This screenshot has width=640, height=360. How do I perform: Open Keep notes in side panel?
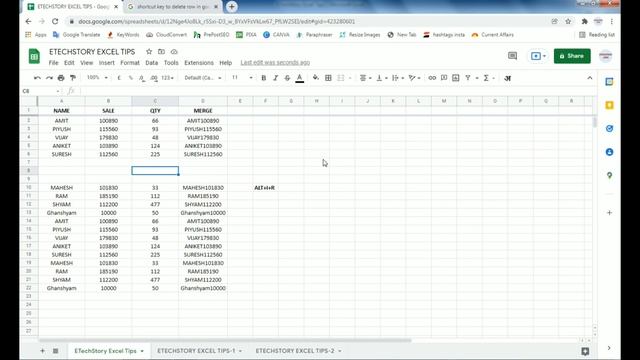(x=609, y=105)
